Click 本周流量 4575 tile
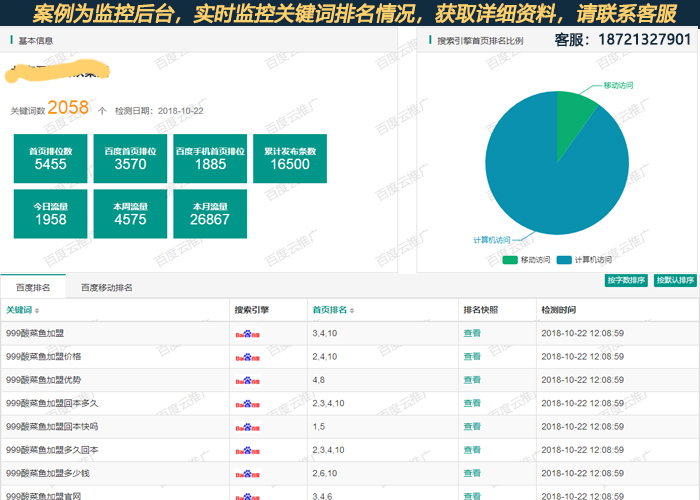The image size is (700, 500). (130, 214)
